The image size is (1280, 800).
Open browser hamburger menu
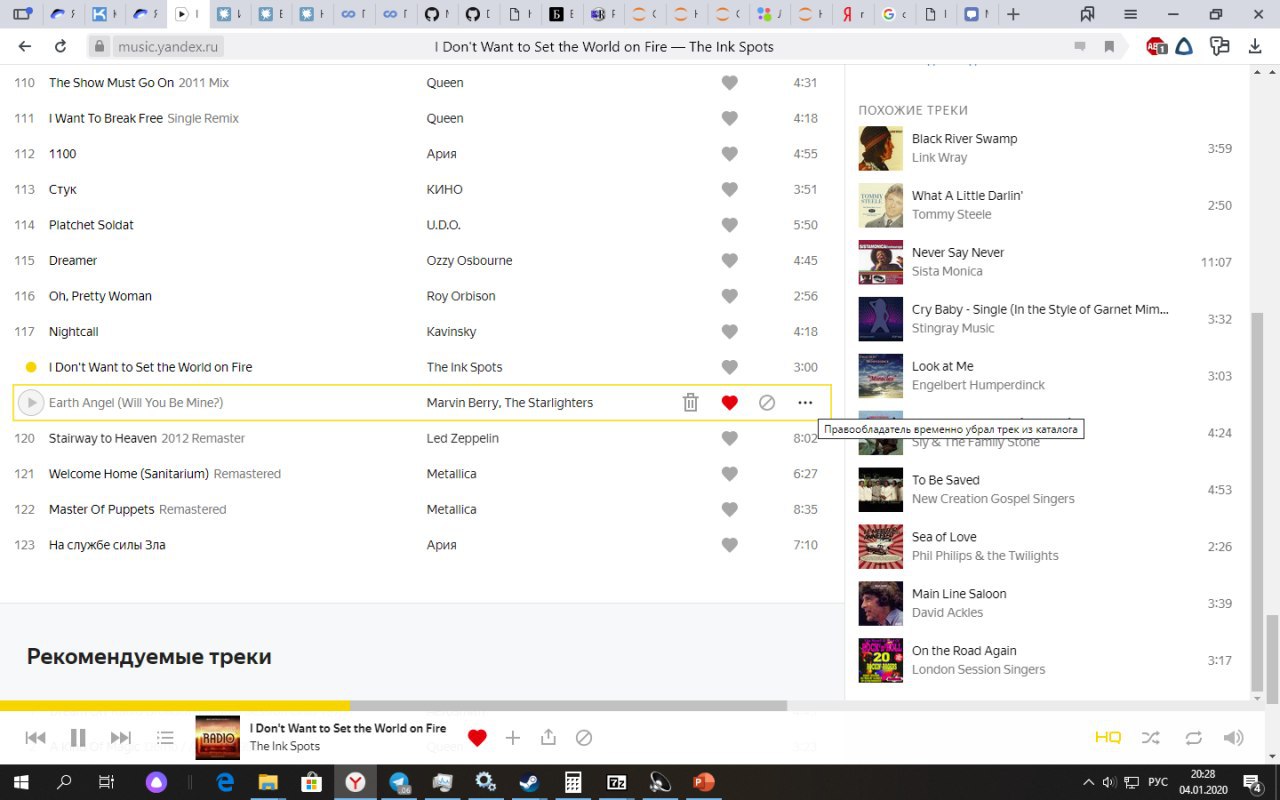point(1130,14)
